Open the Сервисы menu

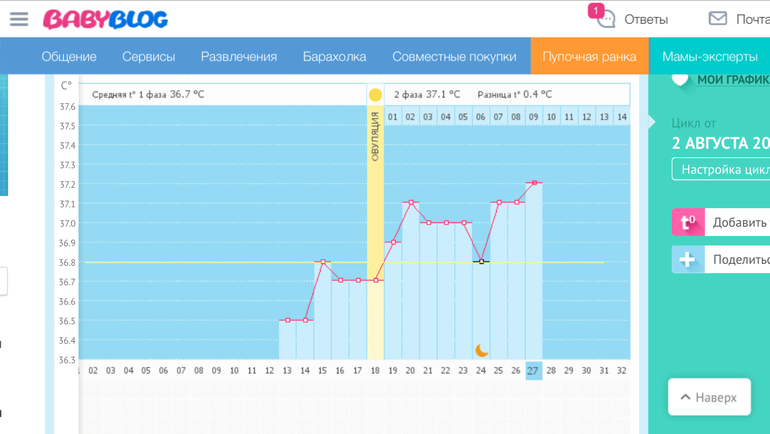point(148,56)
